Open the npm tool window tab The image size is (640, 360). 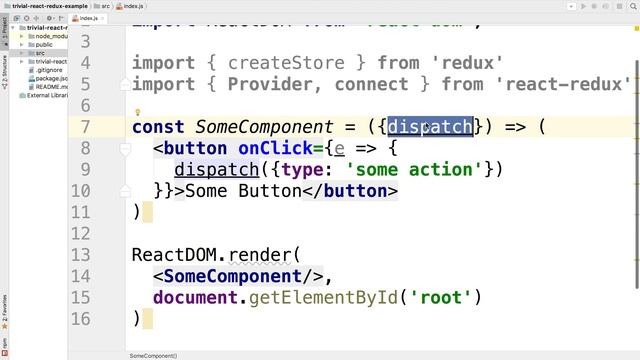coord(4,348)
